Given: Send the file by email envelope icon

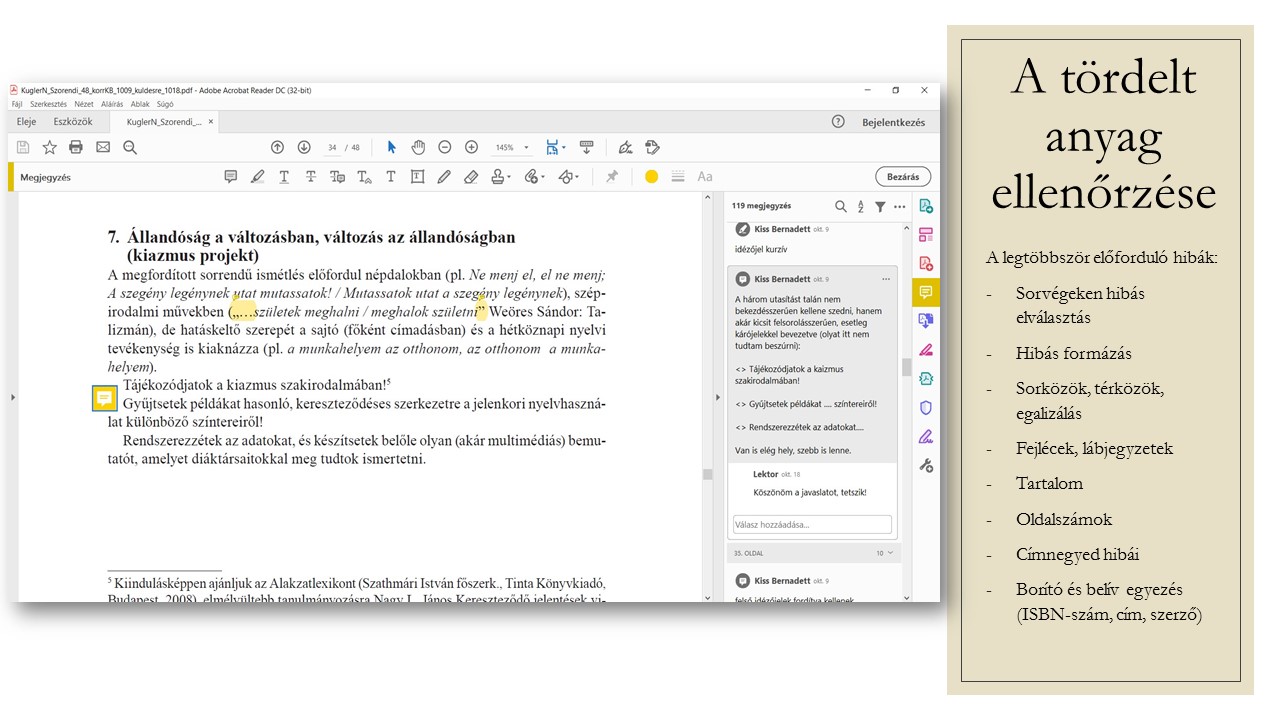Looking at the screenshot, I should point(103,147).
